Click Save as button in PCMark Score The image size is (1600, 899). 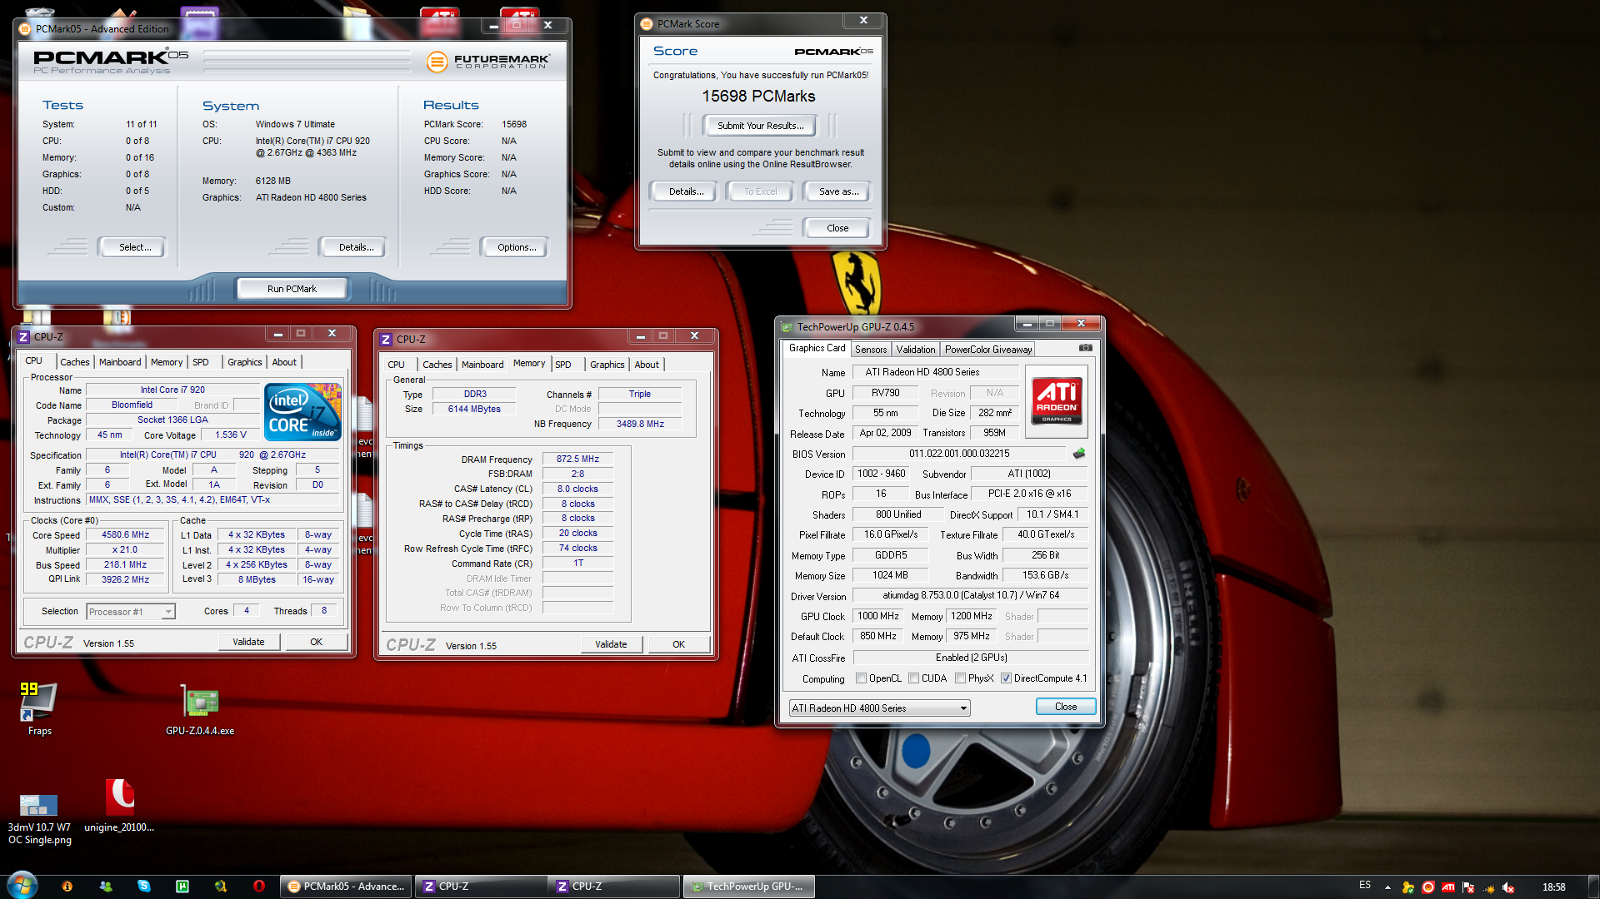(x=838, y=191)
